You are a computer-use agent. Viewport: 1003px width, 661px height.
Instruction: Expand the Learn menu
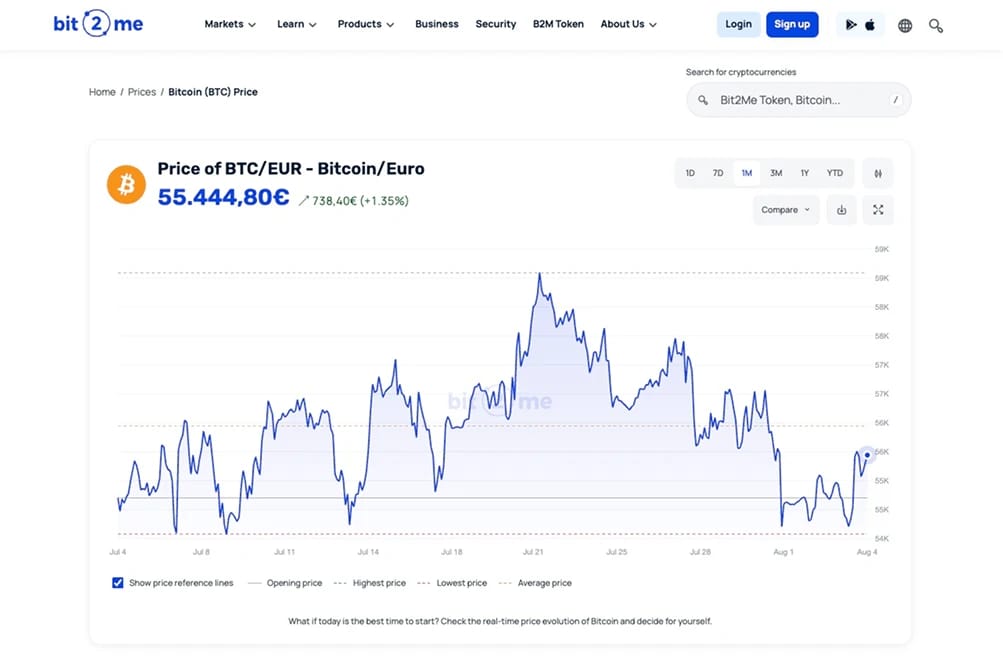[x=297, y=24]
